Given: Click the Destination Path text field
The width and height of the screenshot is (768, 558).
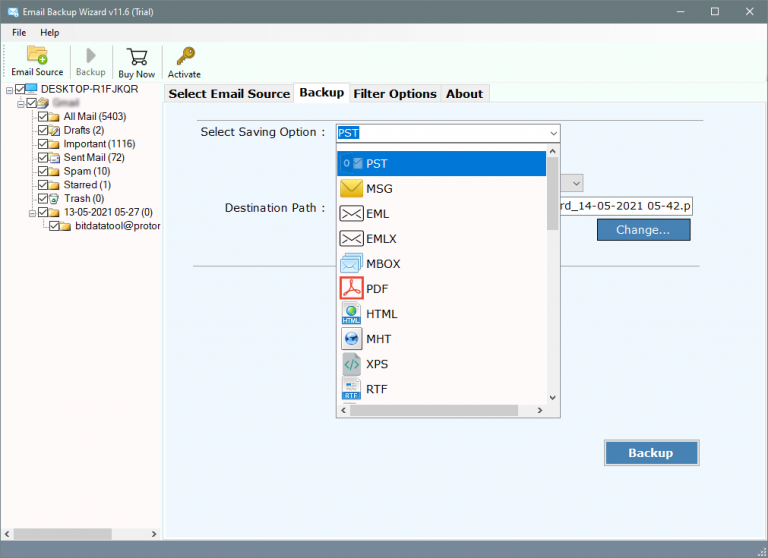Looking at the screenshot, I should pyautogui.click(x=625, y=207).
